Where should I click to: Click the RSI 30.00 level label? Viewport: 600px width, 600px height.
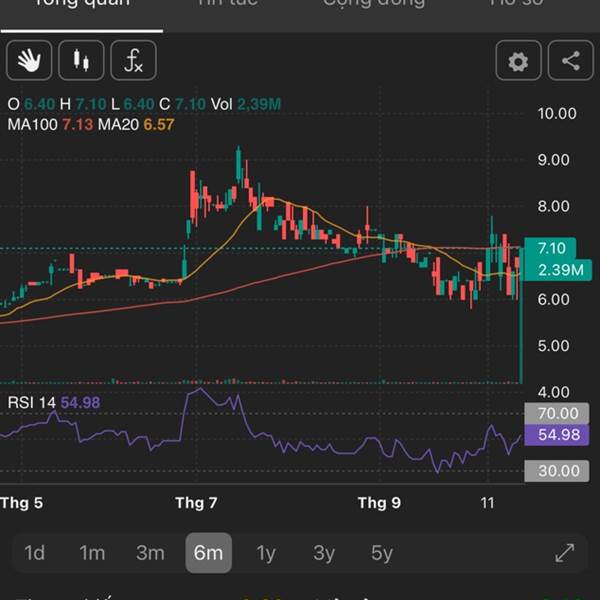[x=557, y=471]
